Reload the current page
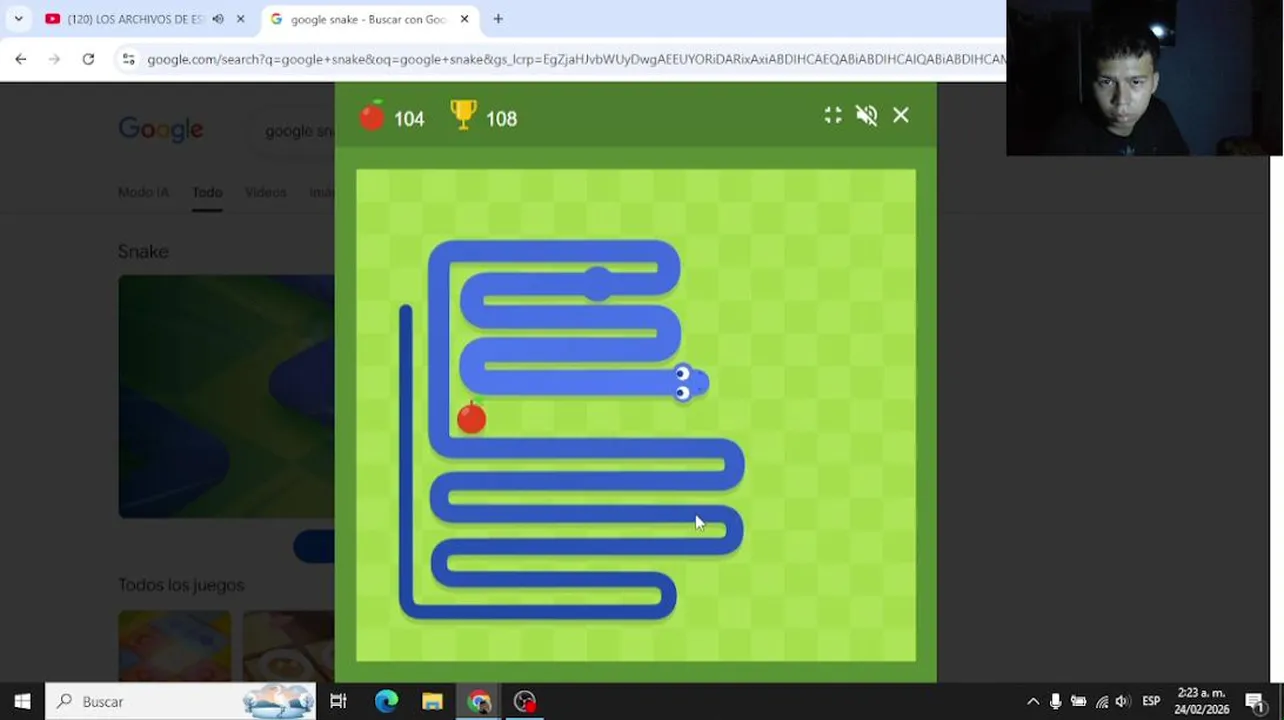The width and height of the screenshot is (1284, 720). point(88,59)
